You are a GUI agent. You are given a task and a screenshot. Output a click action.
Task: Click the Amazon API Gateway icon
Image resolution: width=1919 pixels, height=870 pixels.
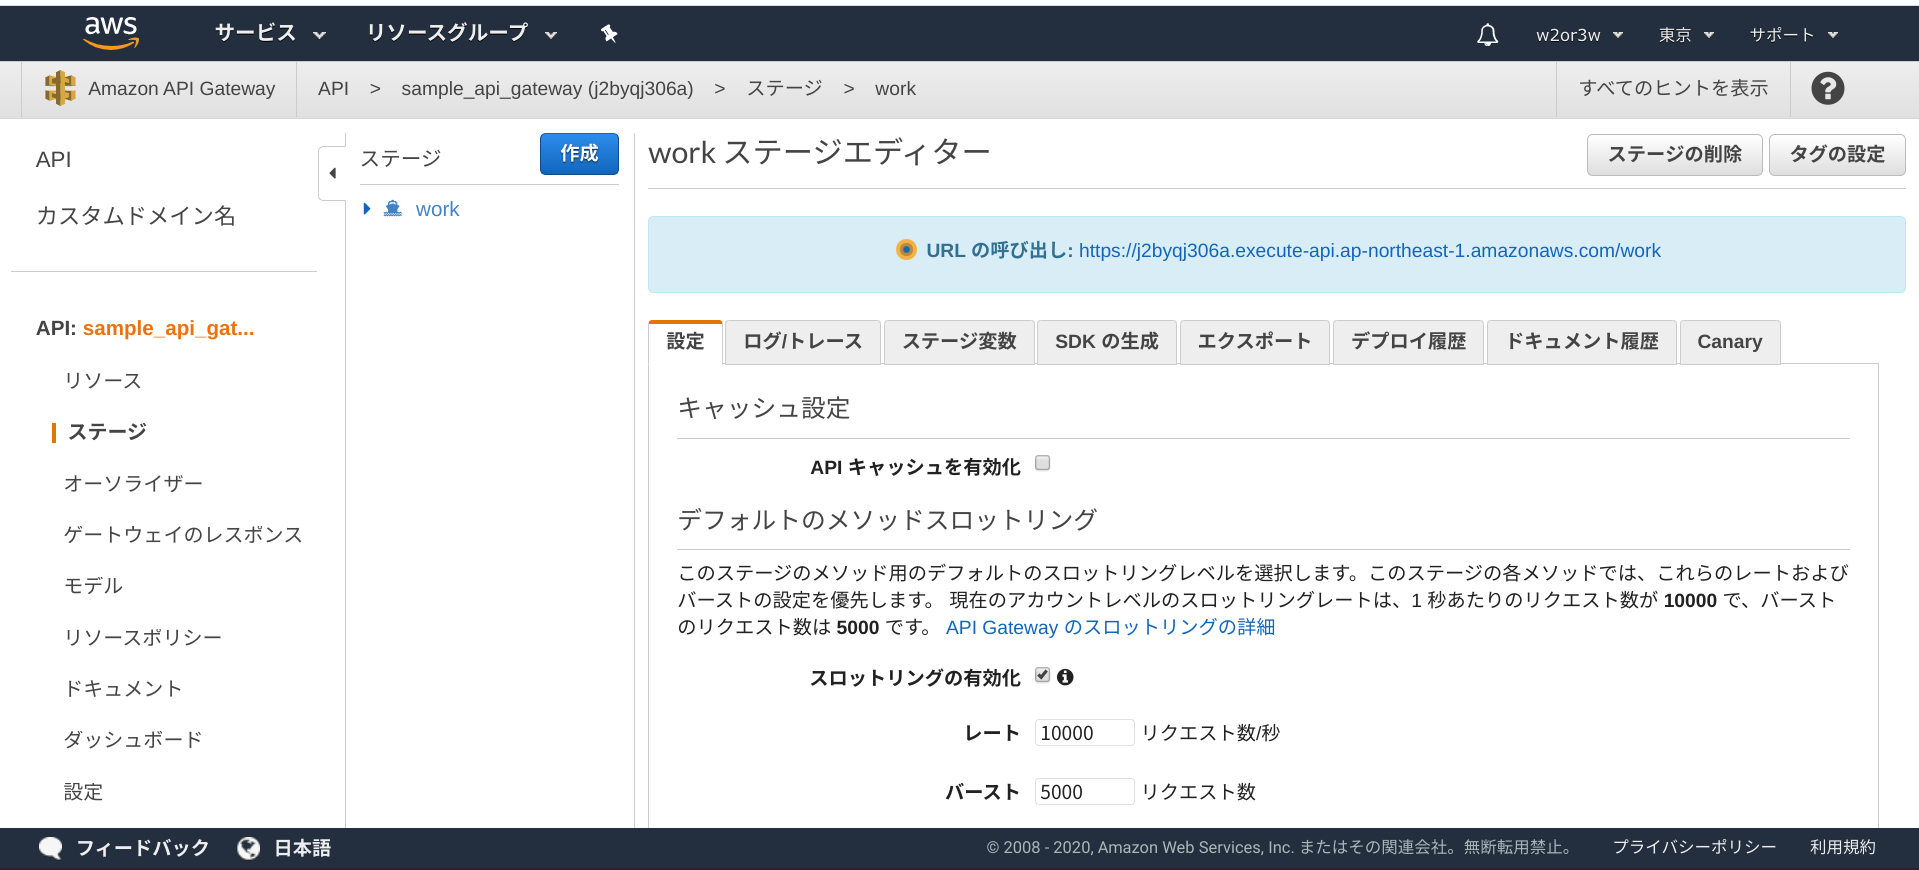click(60, 88)
